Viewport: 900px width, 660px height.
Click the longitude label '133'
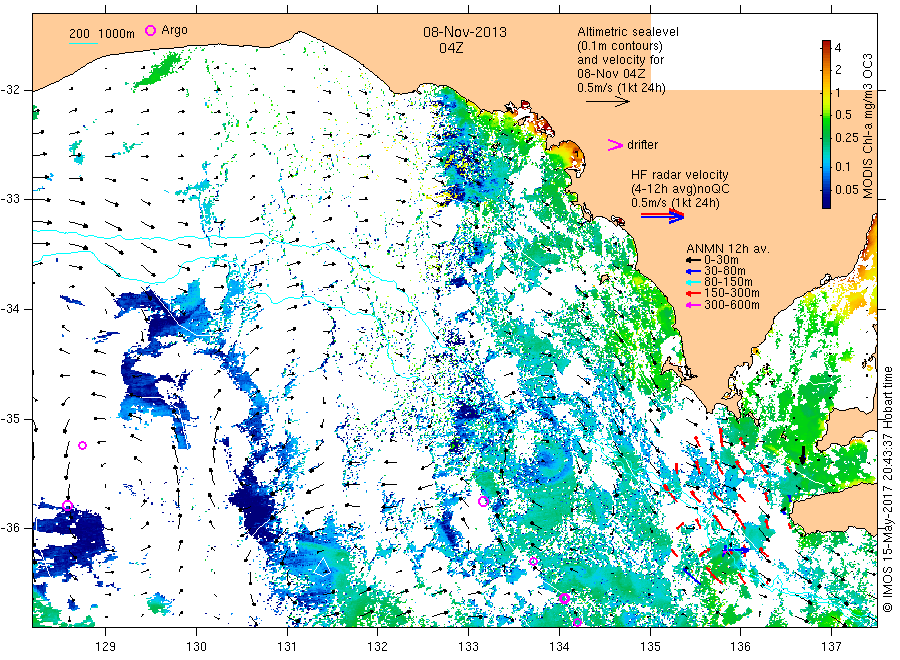coord(468,647)
